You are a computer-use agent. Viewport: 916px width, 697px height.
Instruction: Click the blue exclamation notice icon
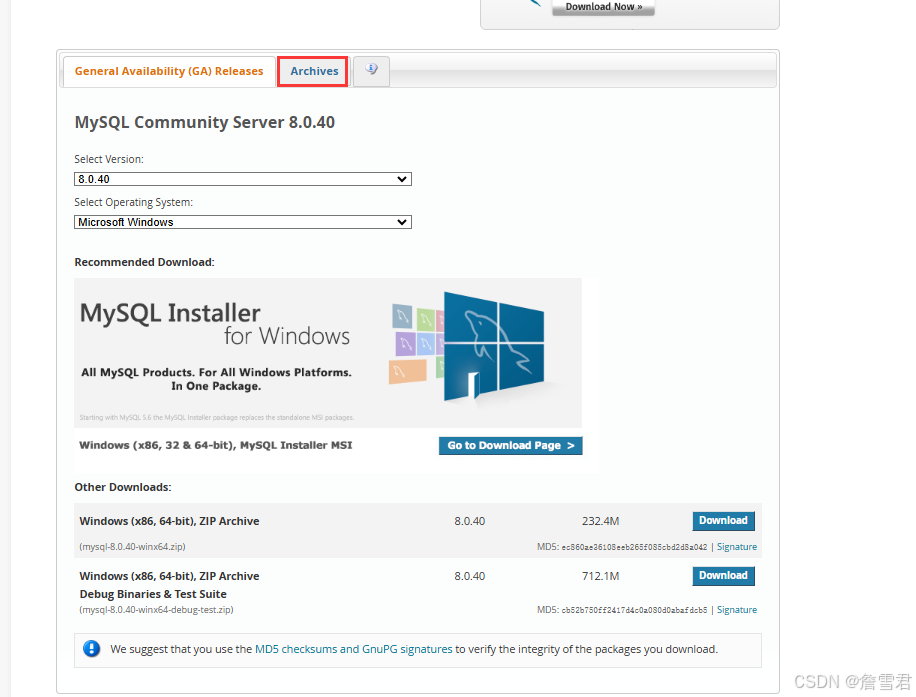point(92,649)
